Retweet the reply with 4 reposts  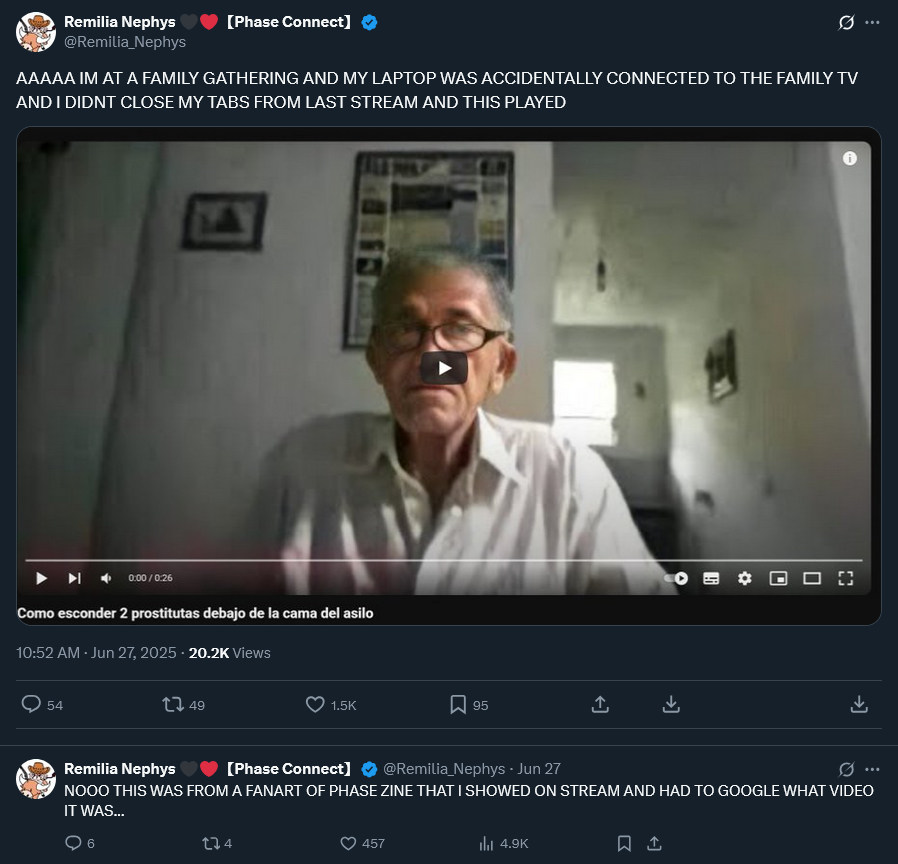(210, 843)
